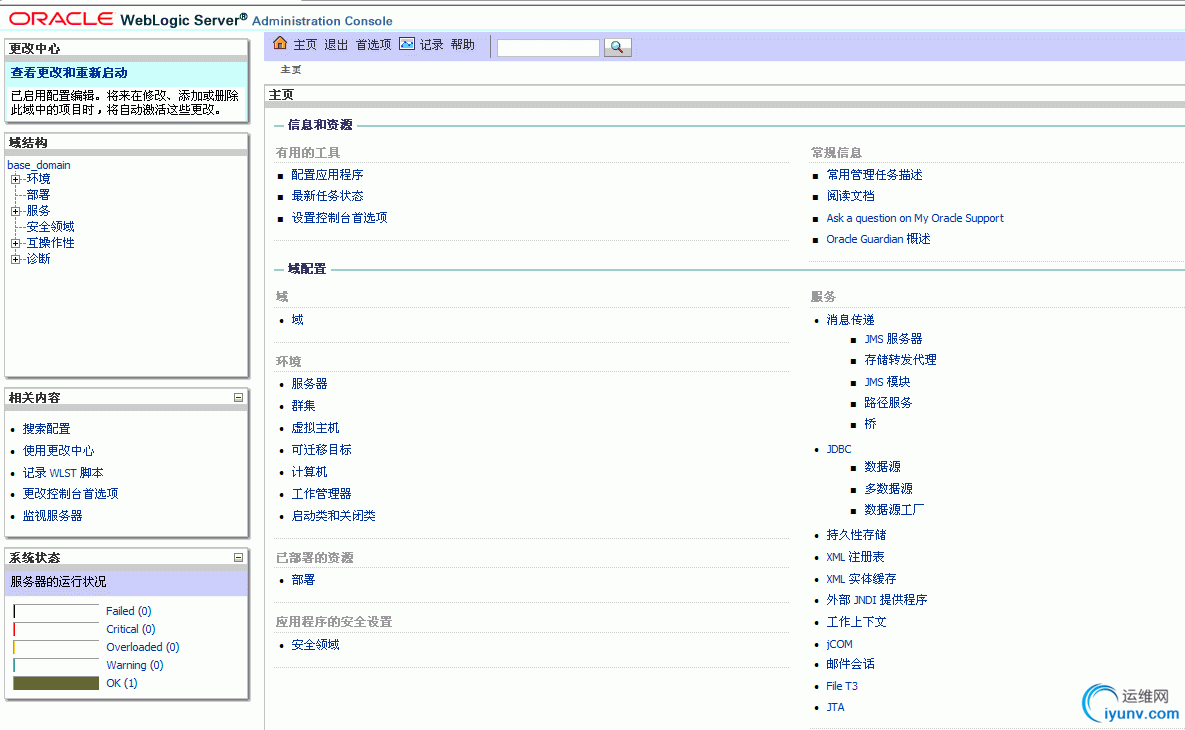Click 记录 WLST 脚本 link
Viewport: 1185px width, 730px height.
(x=63, y=472)
